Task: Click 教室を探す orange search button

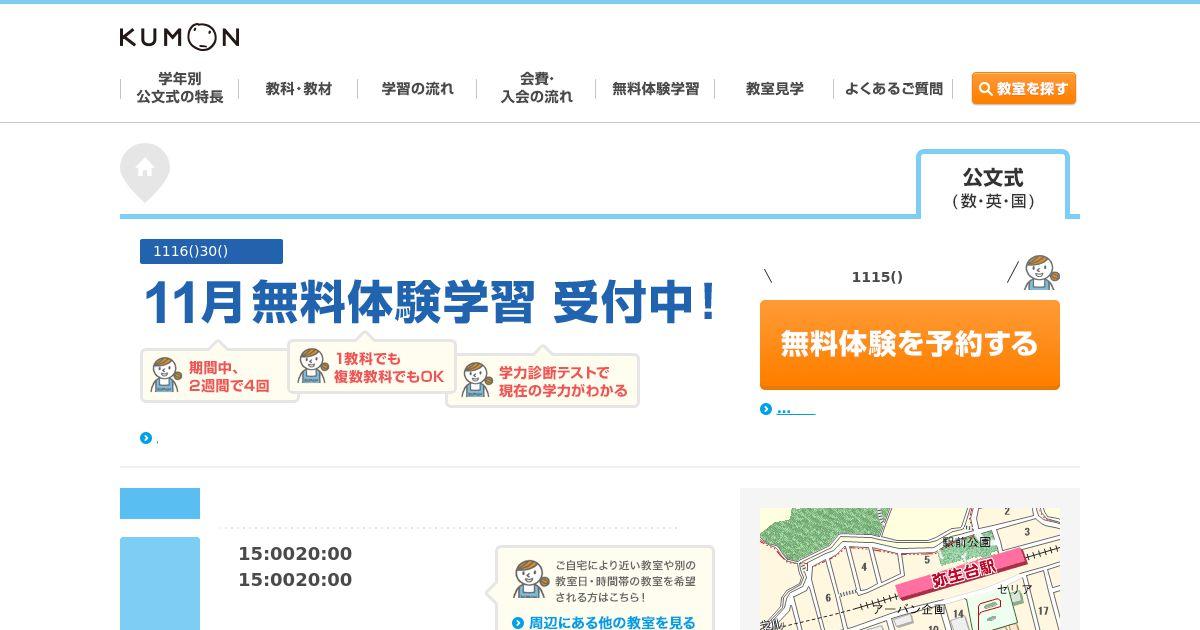Action: [x=1023, y=88]
